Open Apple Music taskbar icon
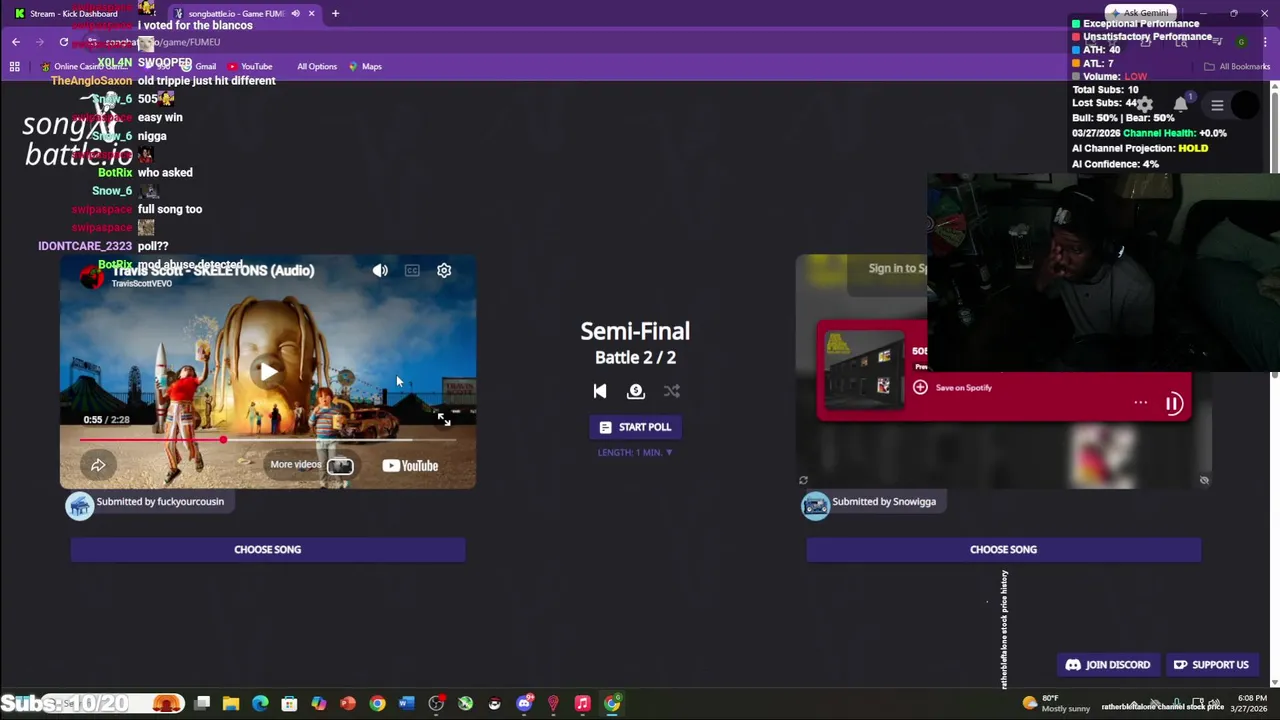The height and width of the screenshot is (720, 1280). [582, 704]
